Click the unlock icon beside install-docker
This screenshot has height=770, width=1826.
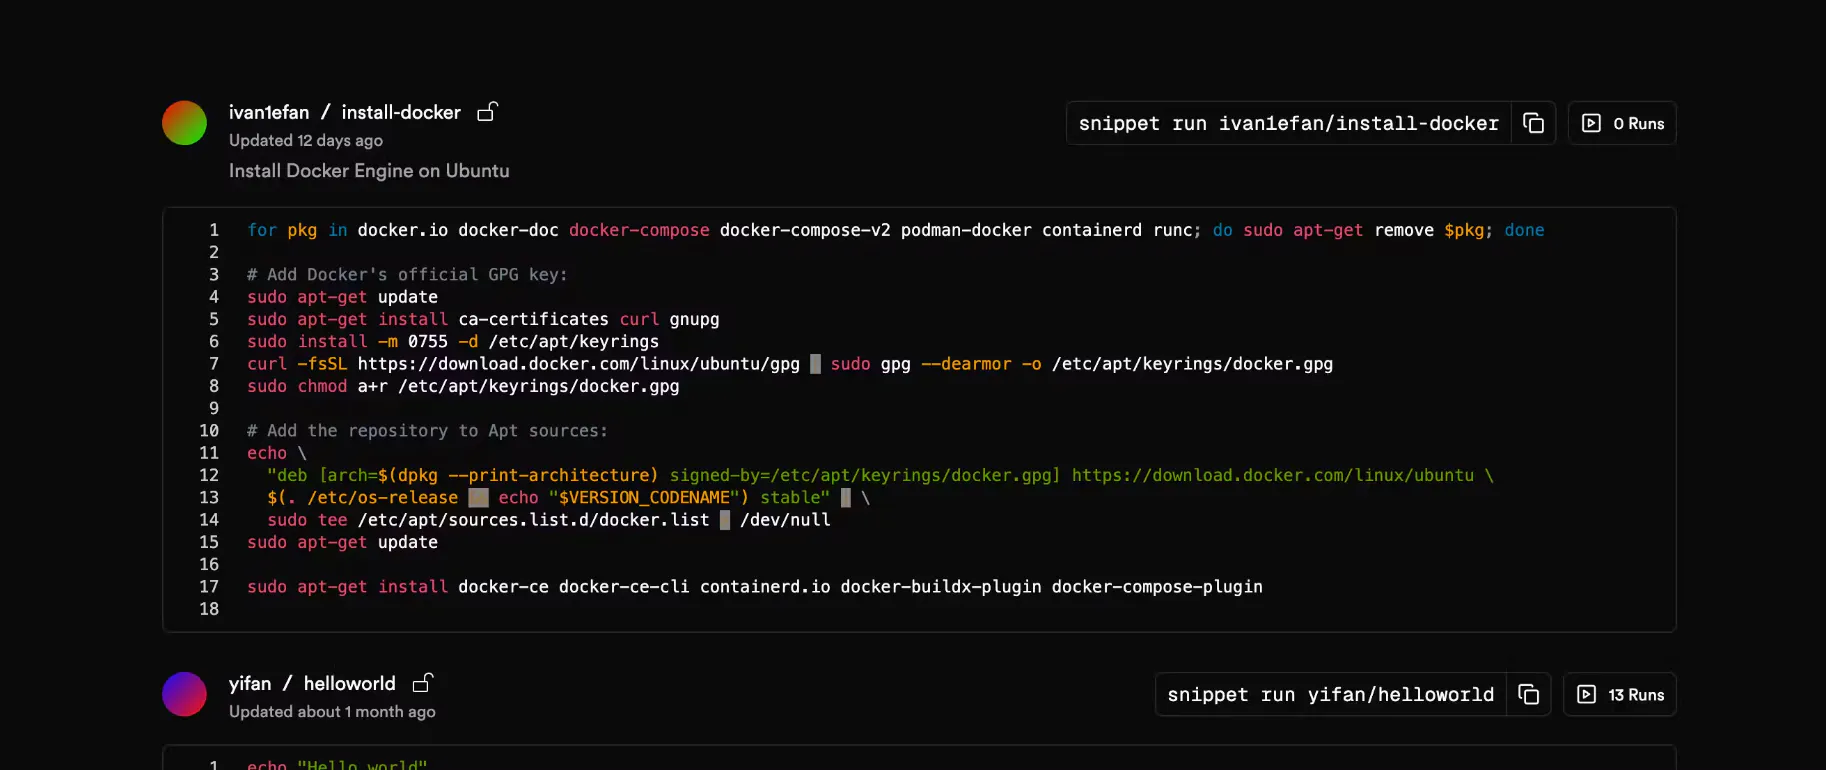[487, 112]
